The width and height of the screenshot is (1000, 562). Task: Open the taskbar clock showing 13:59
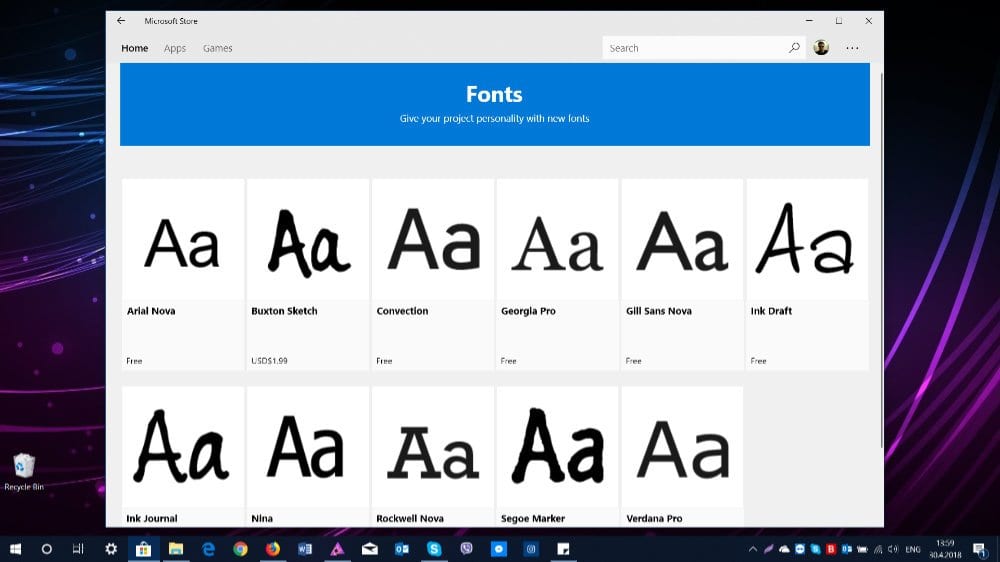[x=945, y=549]
